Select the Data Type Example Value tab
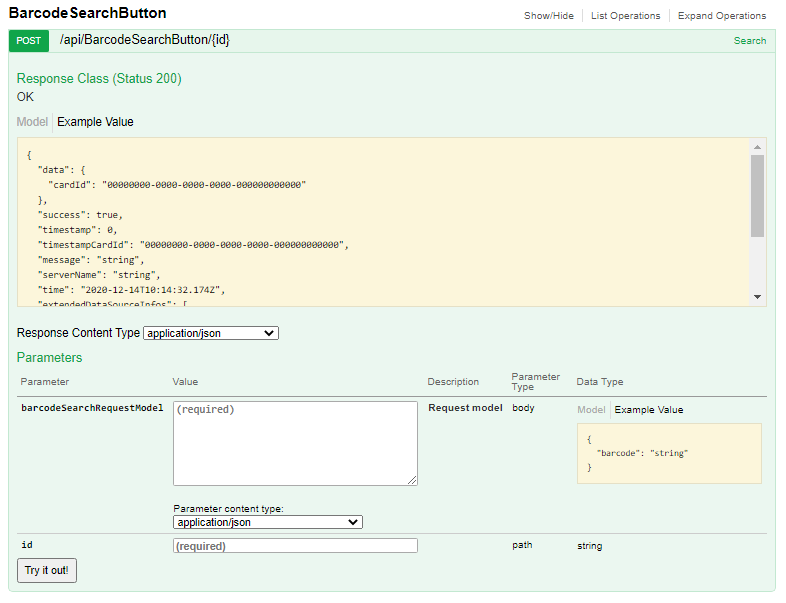 pos(649,410)
